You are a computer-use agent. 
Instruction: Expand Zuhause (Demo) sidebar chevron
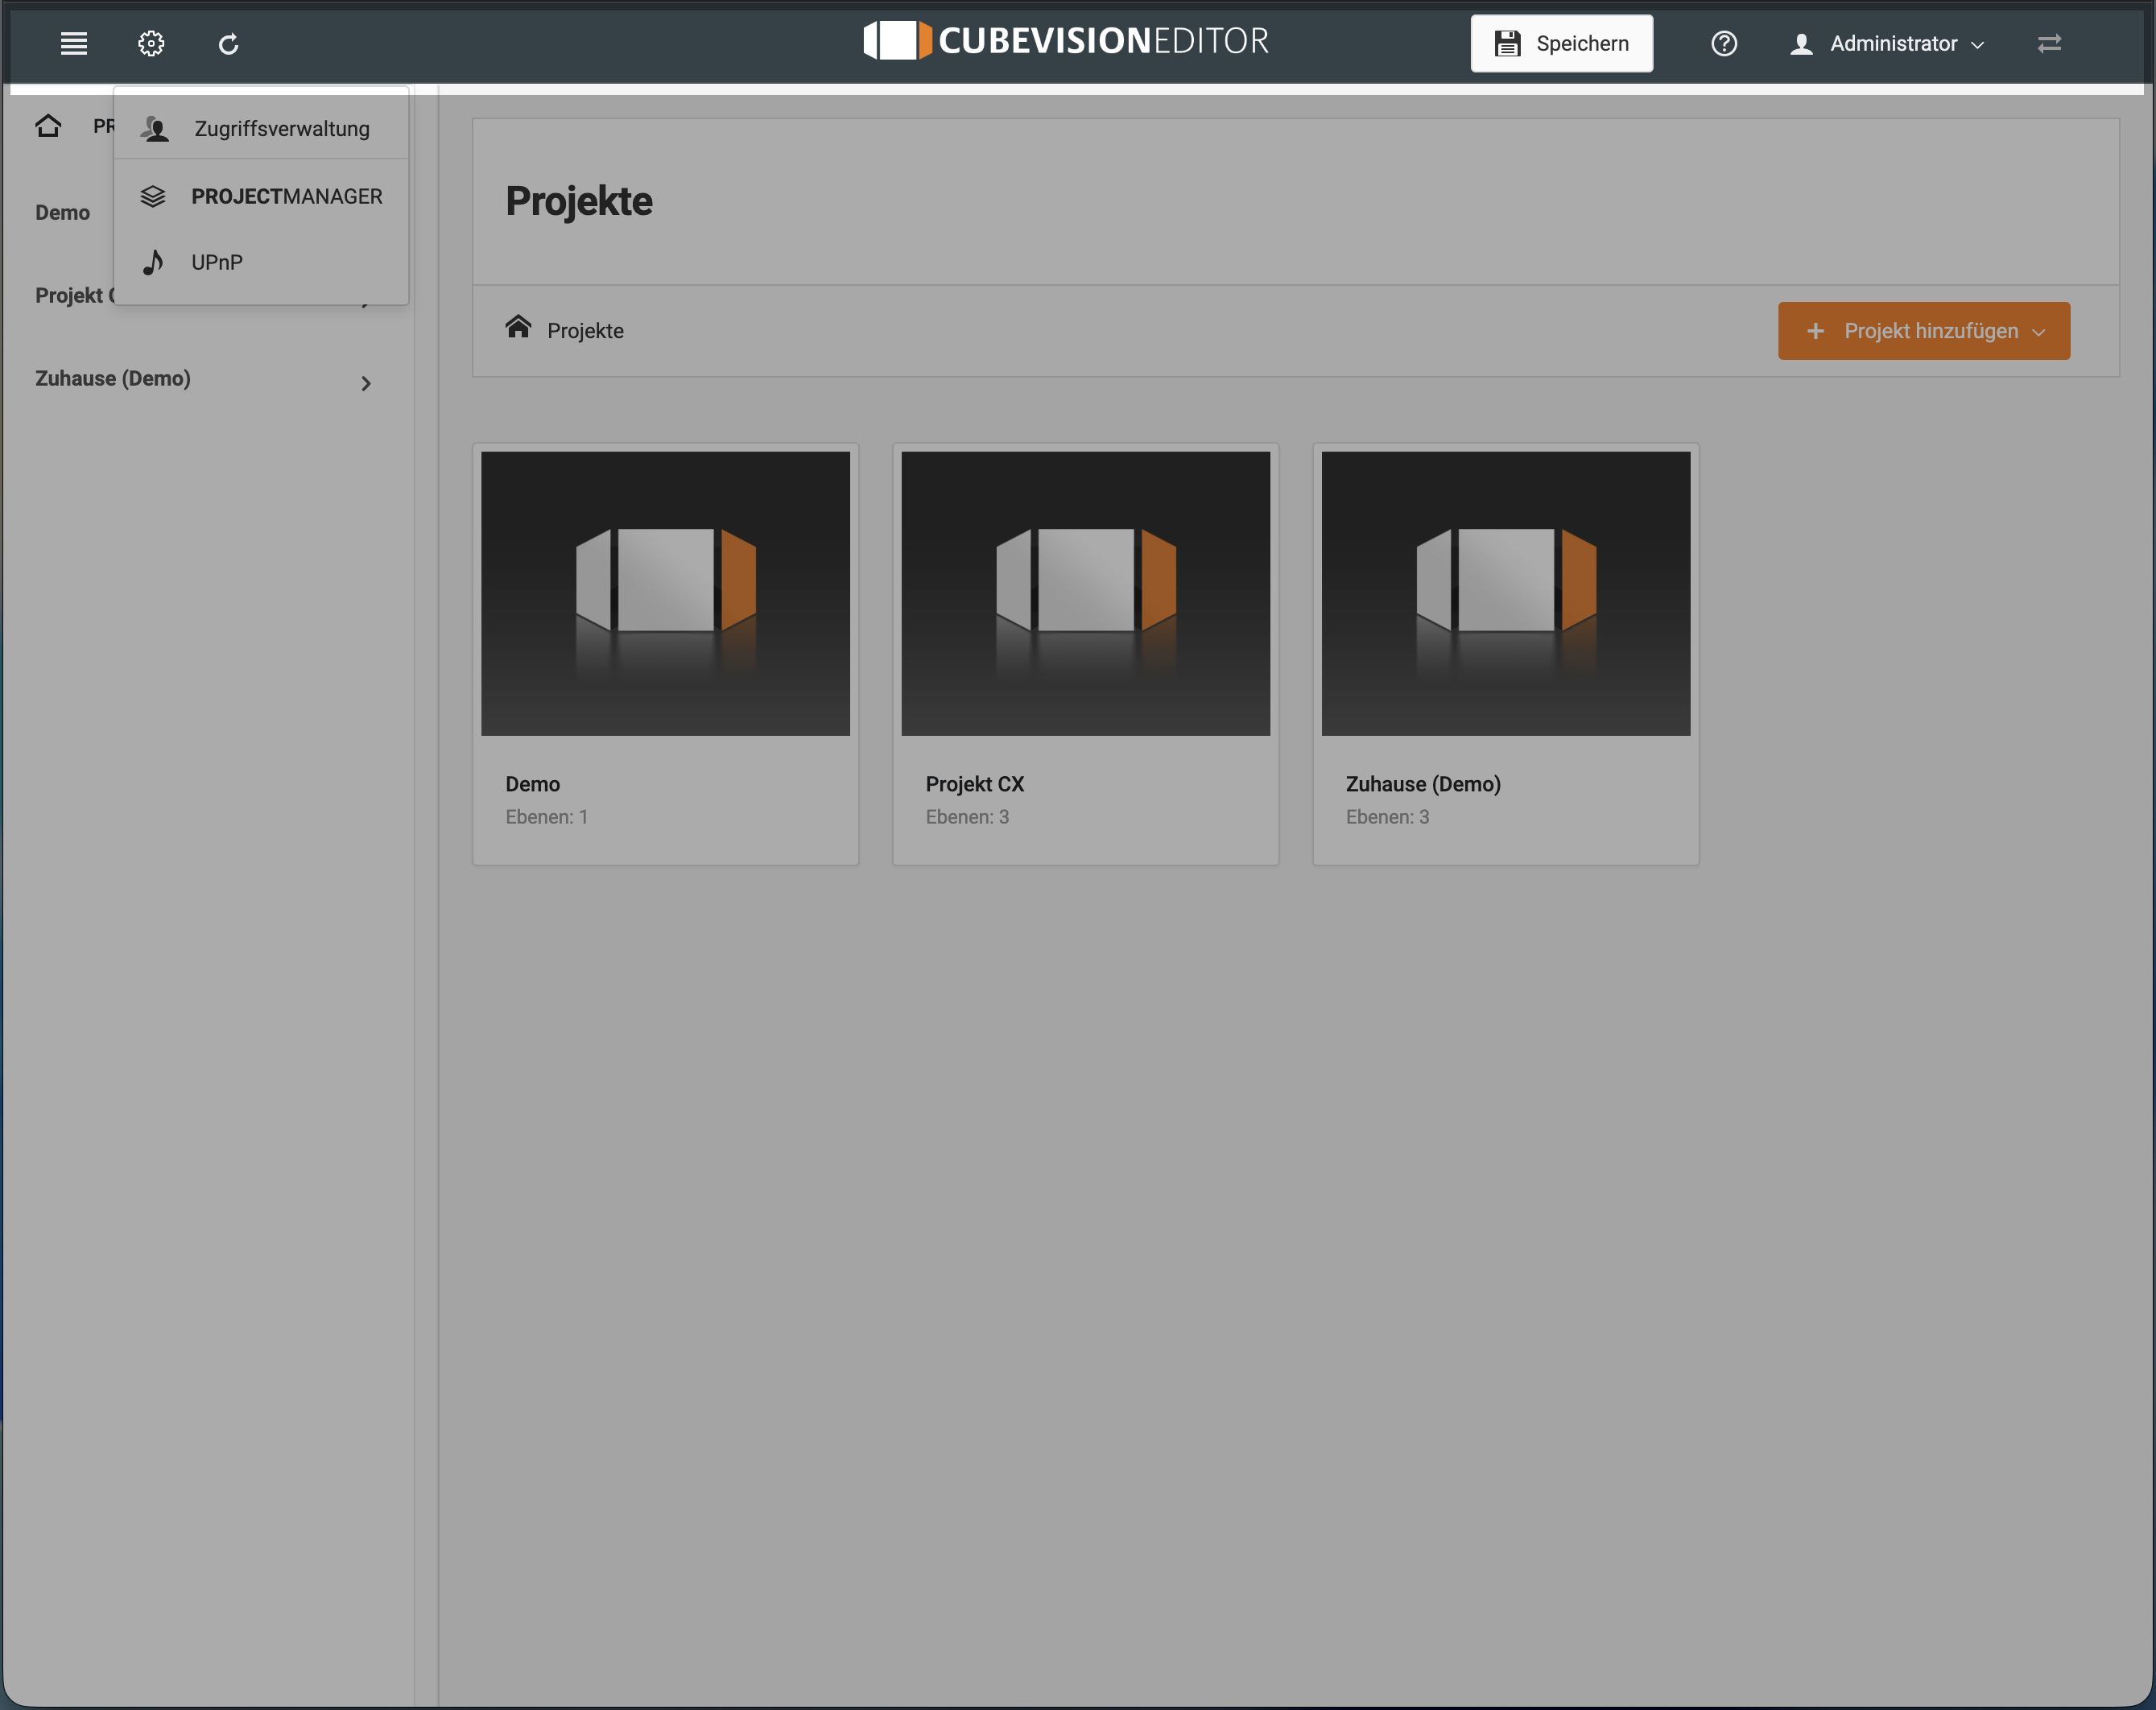click(366, 383)
